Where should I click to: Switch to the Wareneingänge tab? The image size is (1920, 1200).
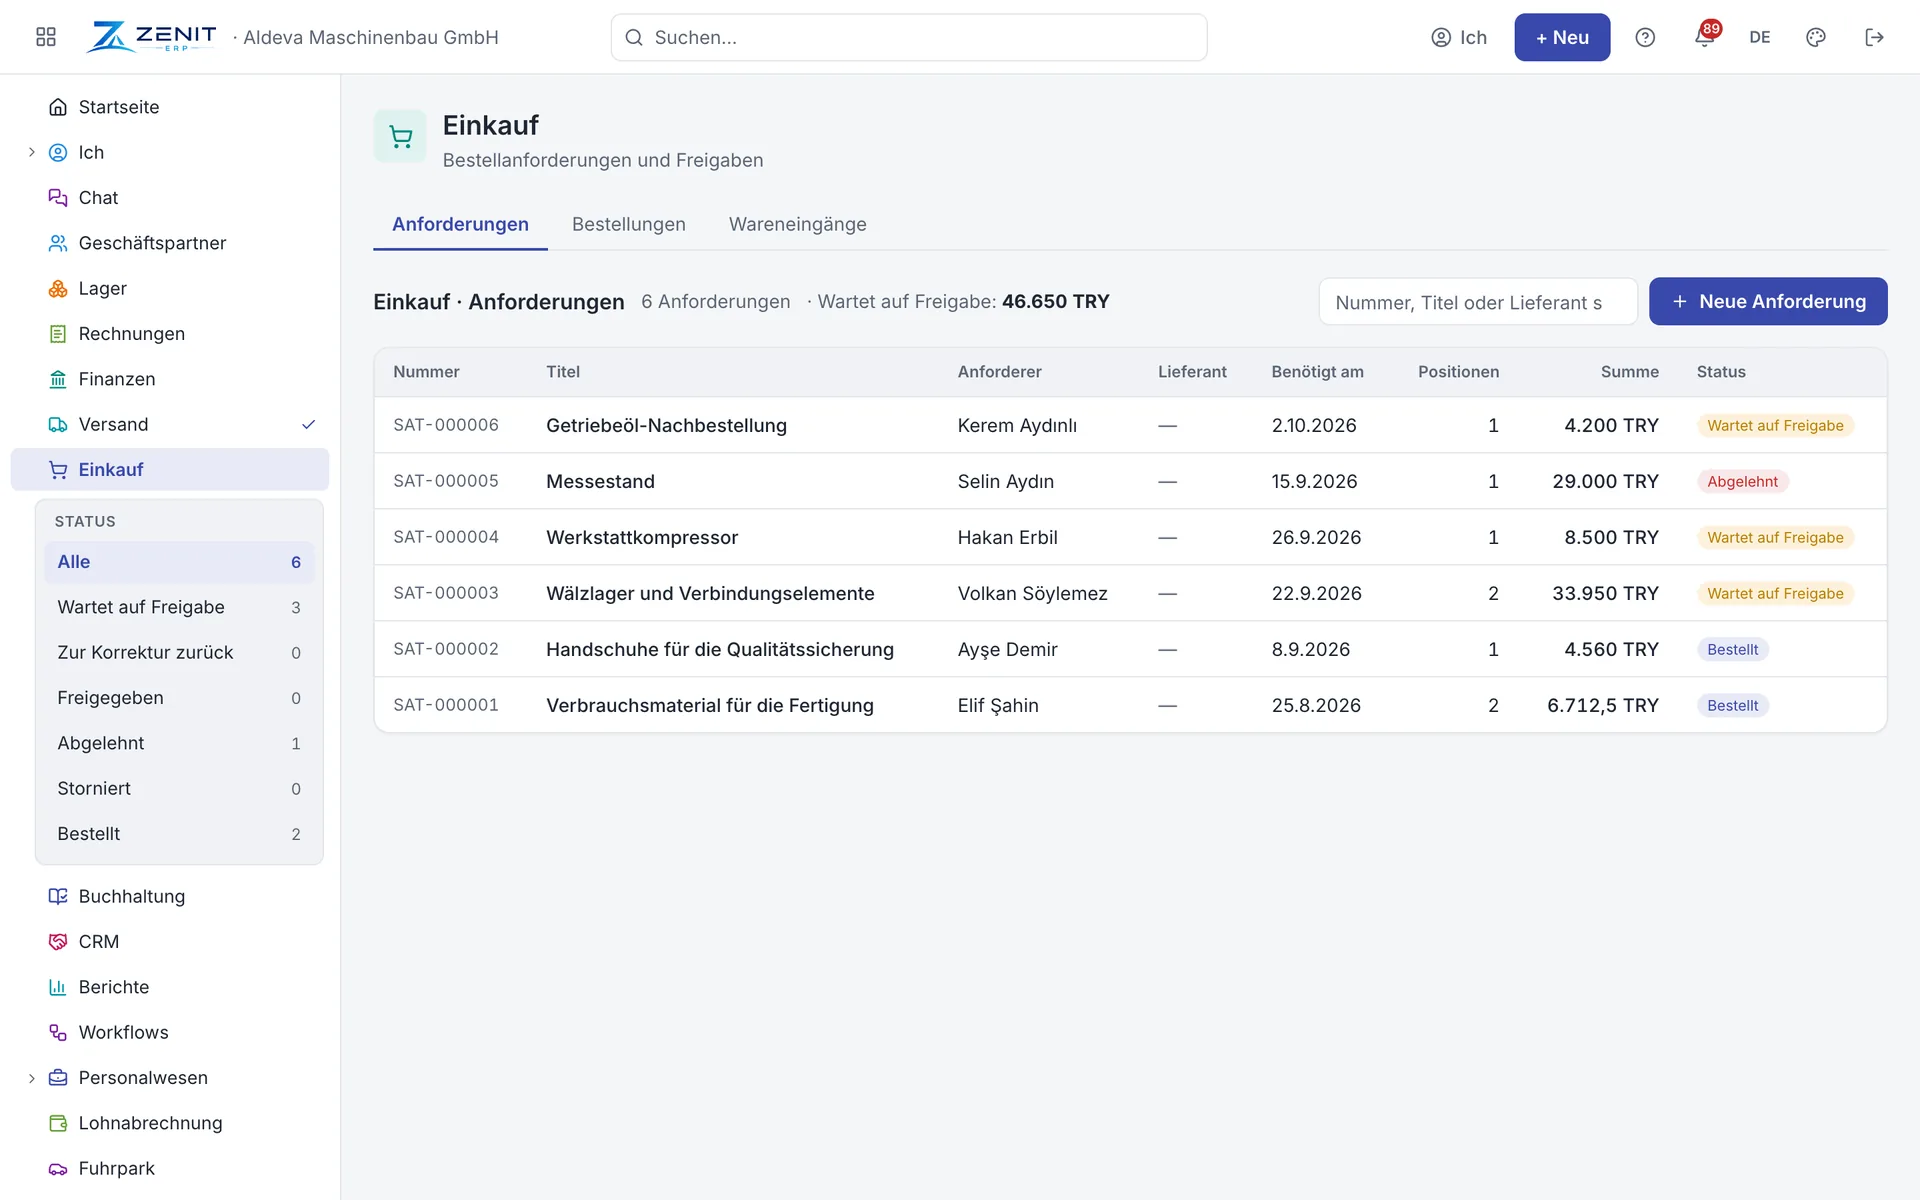pyautogui.click(x=798, y=224)
